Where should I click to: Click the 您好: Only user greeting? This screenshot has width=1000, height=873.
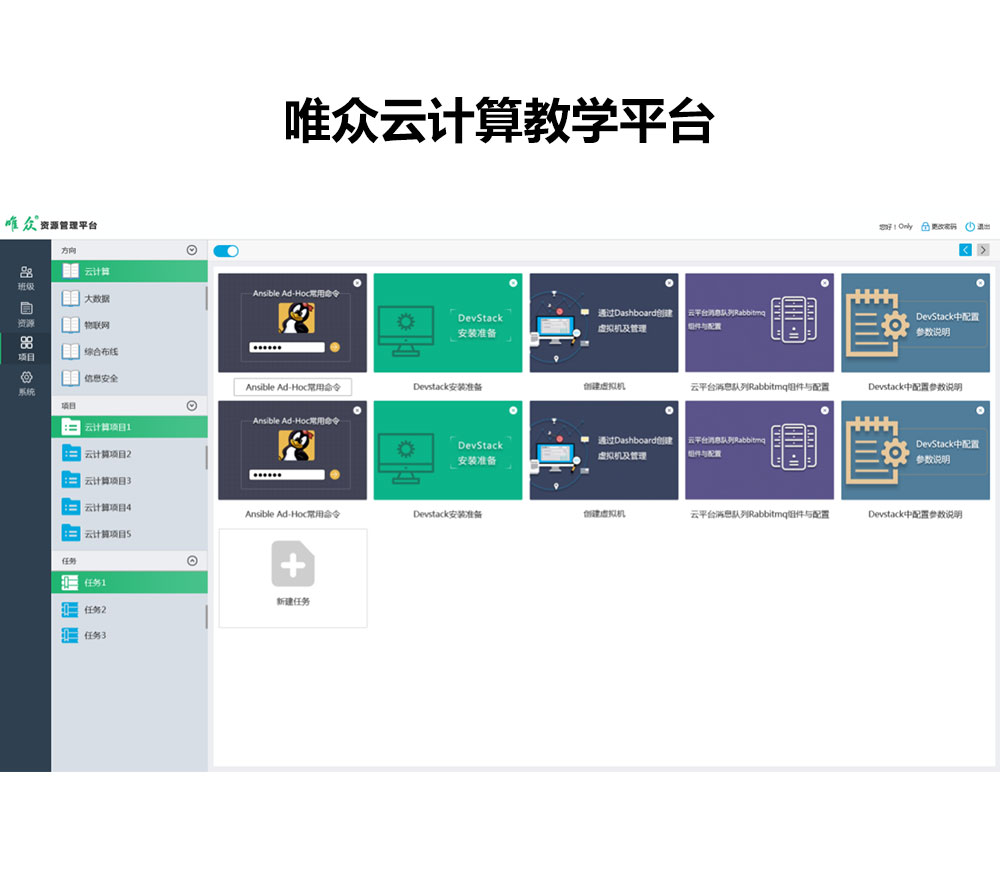(x=895, y=226)
